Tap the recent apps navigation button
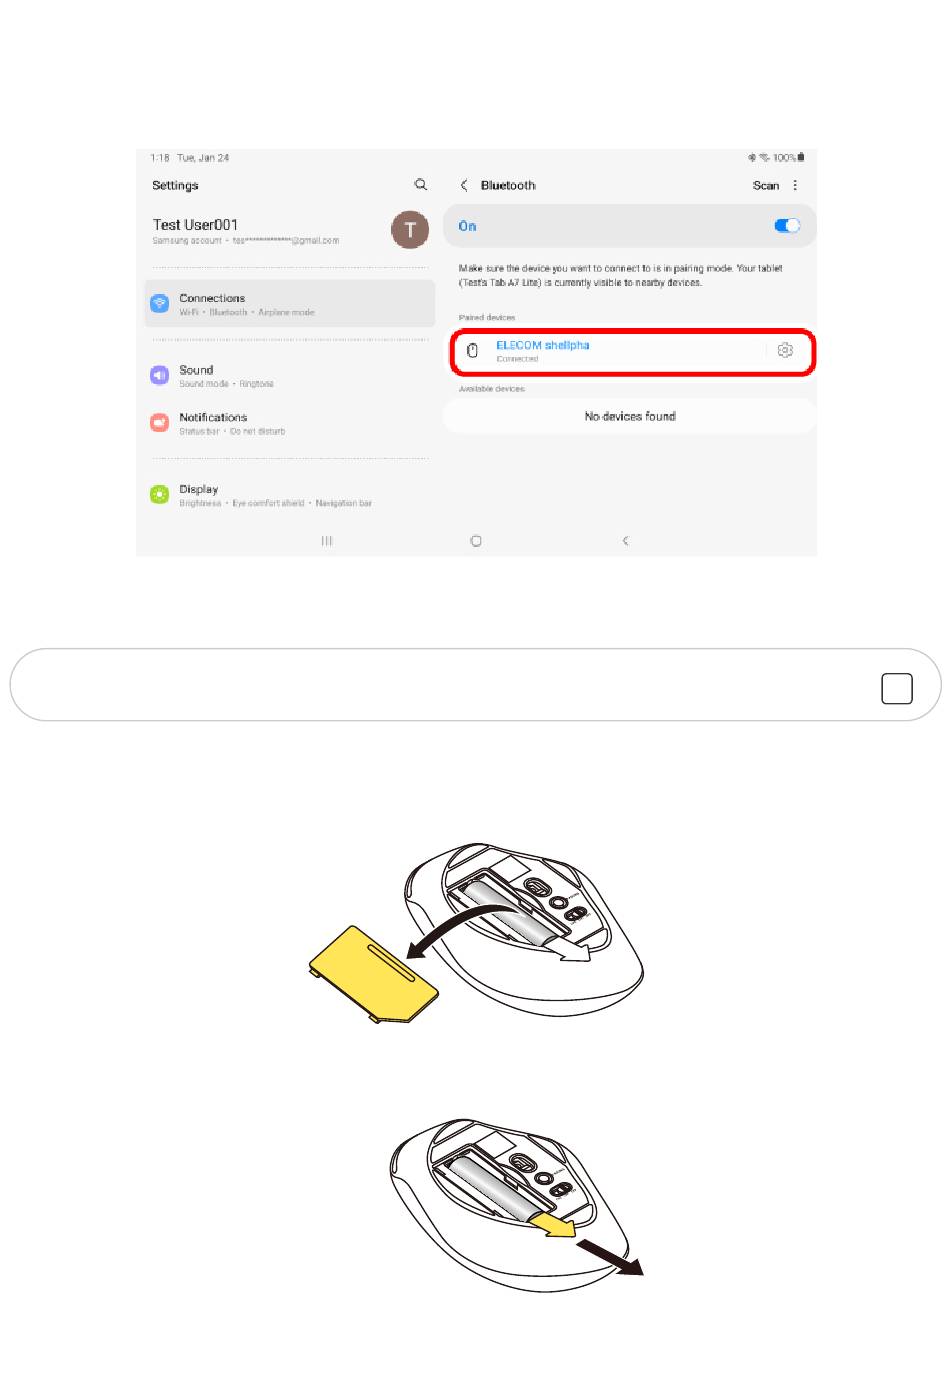Image resolution: width=950 pixels, height=1398 pixels. pos(327,541)
